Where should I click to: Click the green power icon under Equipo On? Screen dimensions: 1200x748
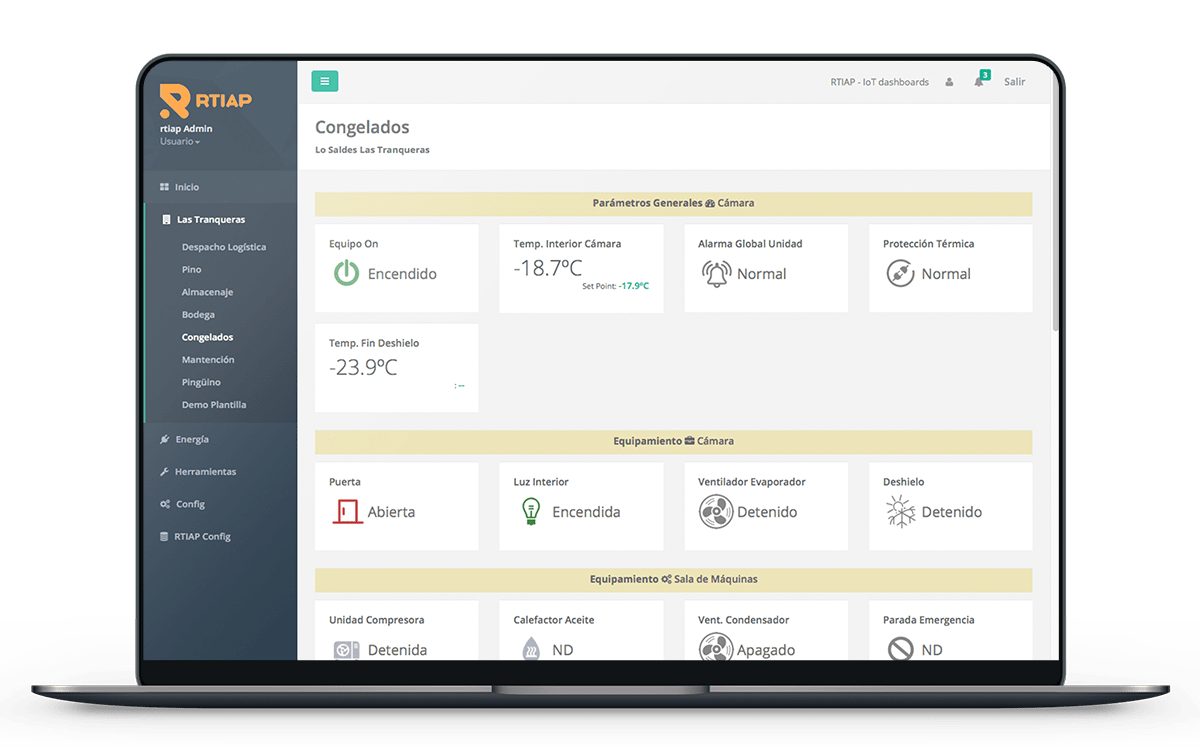[346, 273]
